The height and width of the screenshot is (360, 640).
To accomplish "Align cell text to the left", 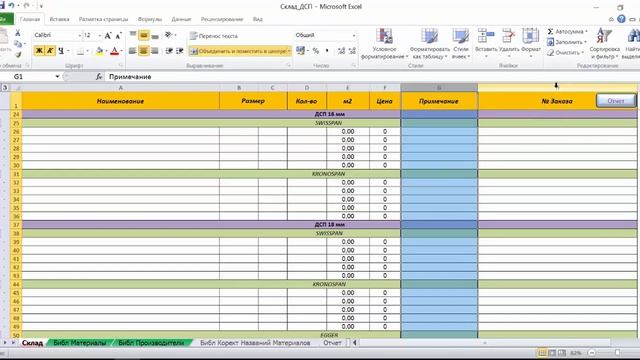I will click(133, 51).
